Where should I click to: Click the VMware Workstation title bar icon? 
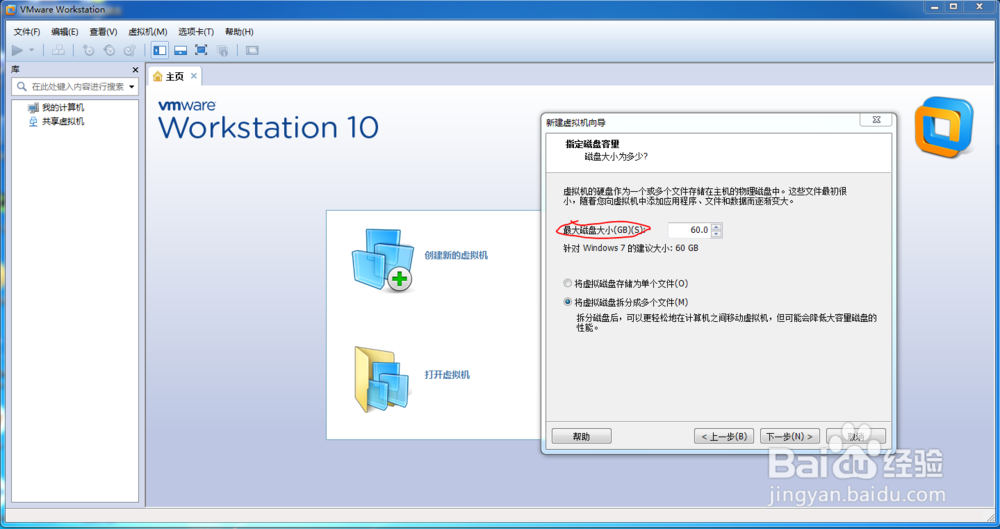(11, 10)
